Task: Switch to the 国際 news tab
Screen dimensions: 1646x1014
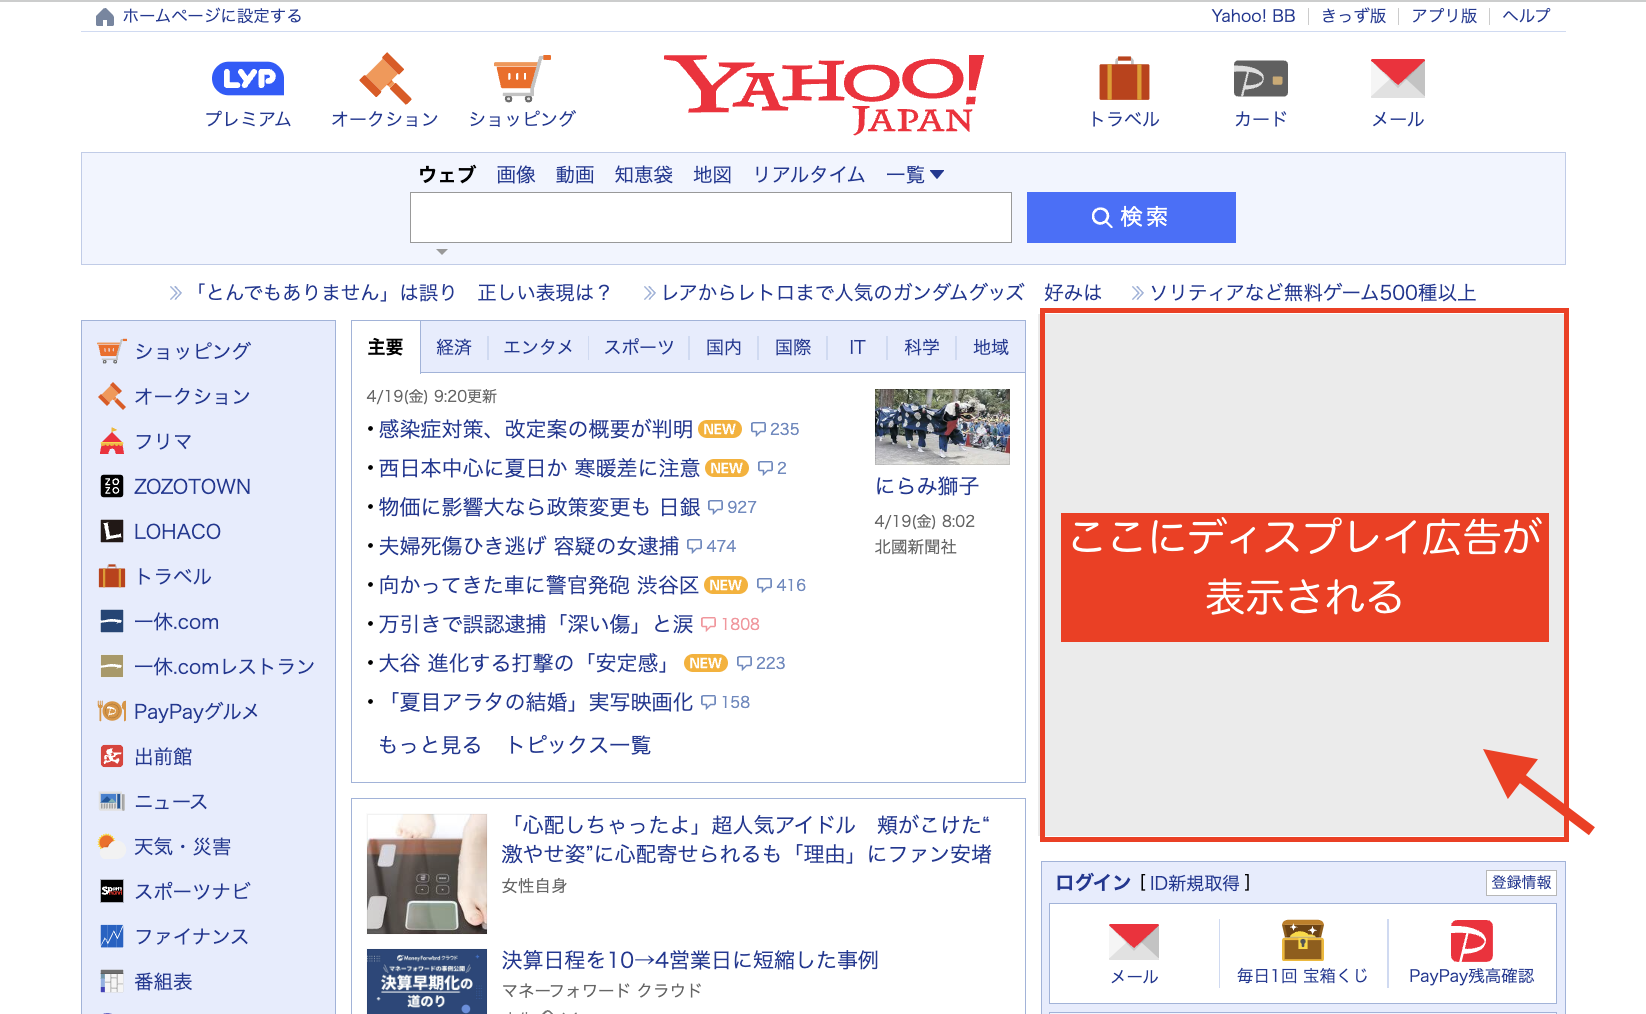Action: point(793,347)
